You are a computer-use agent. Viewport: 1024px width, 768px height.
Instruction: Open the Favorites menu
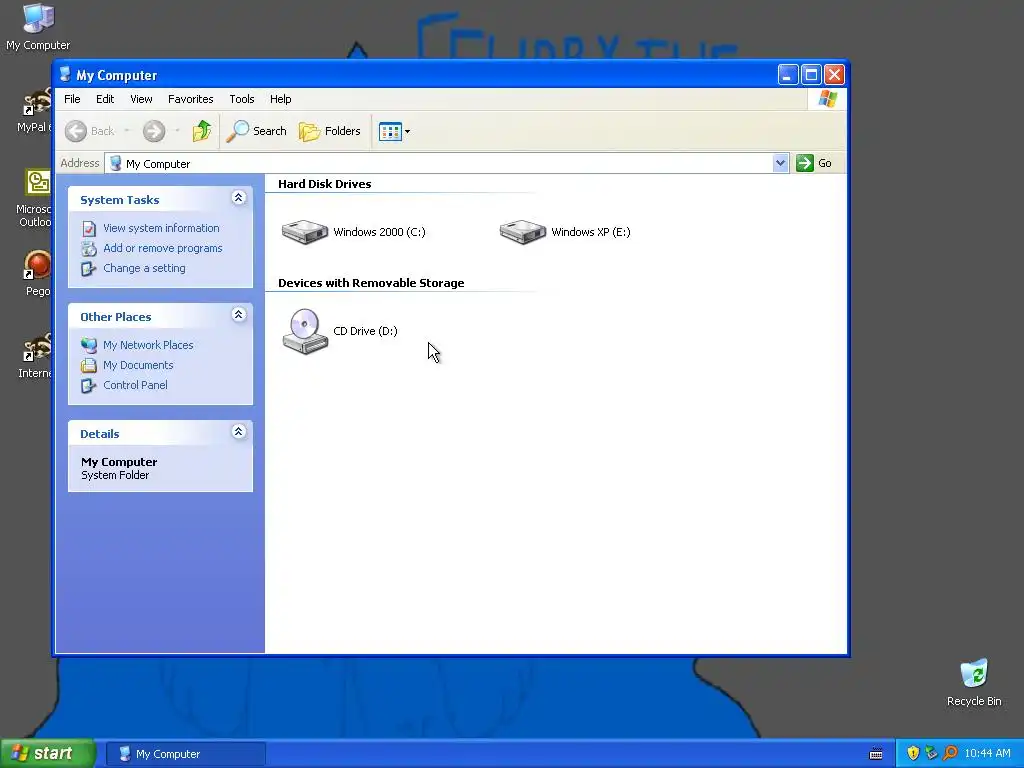click(191, 99)
